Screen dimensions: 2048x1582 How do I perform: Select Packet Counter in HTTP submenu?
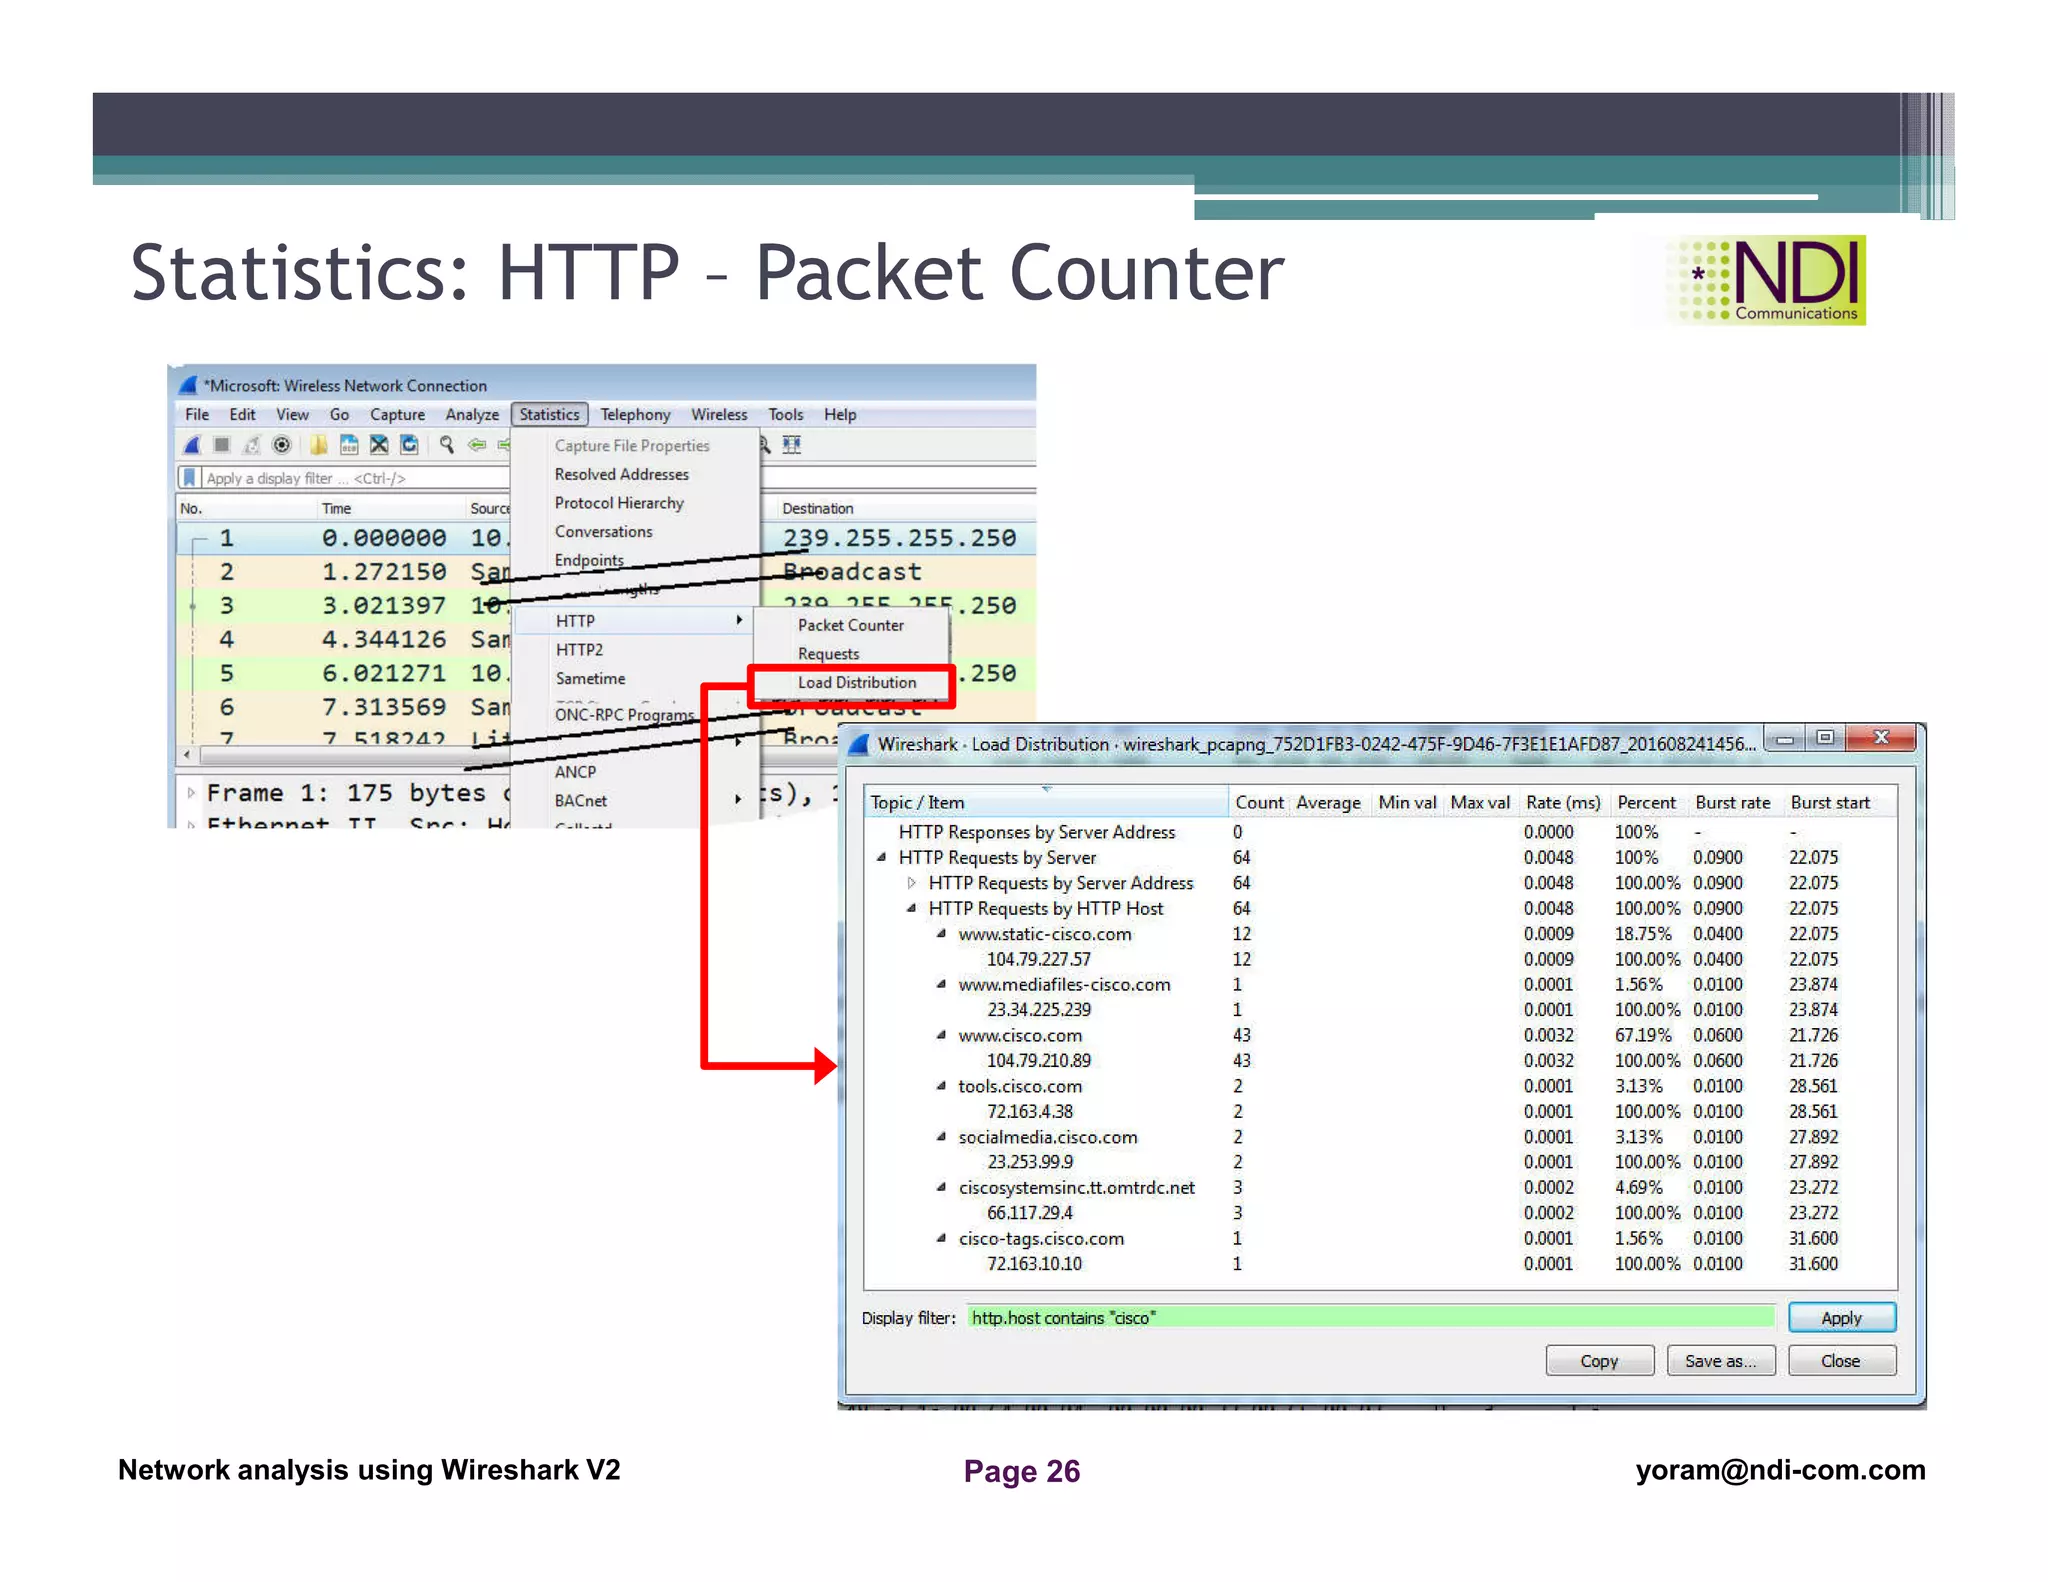(x=850, y=625)
